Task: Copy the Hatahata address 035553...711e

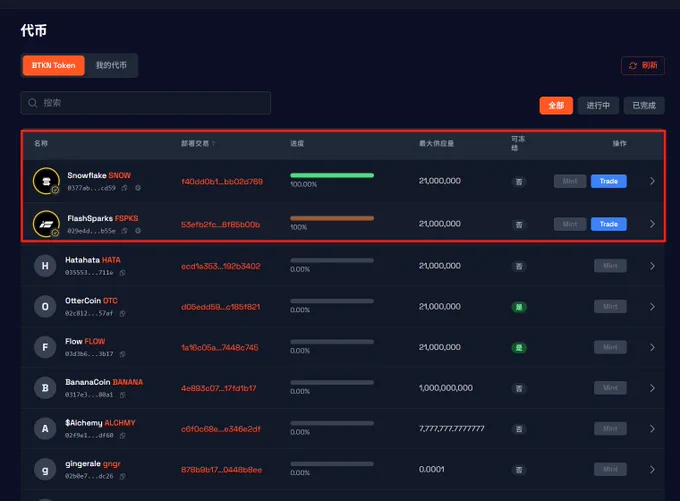Action: [x=123, y=272]
